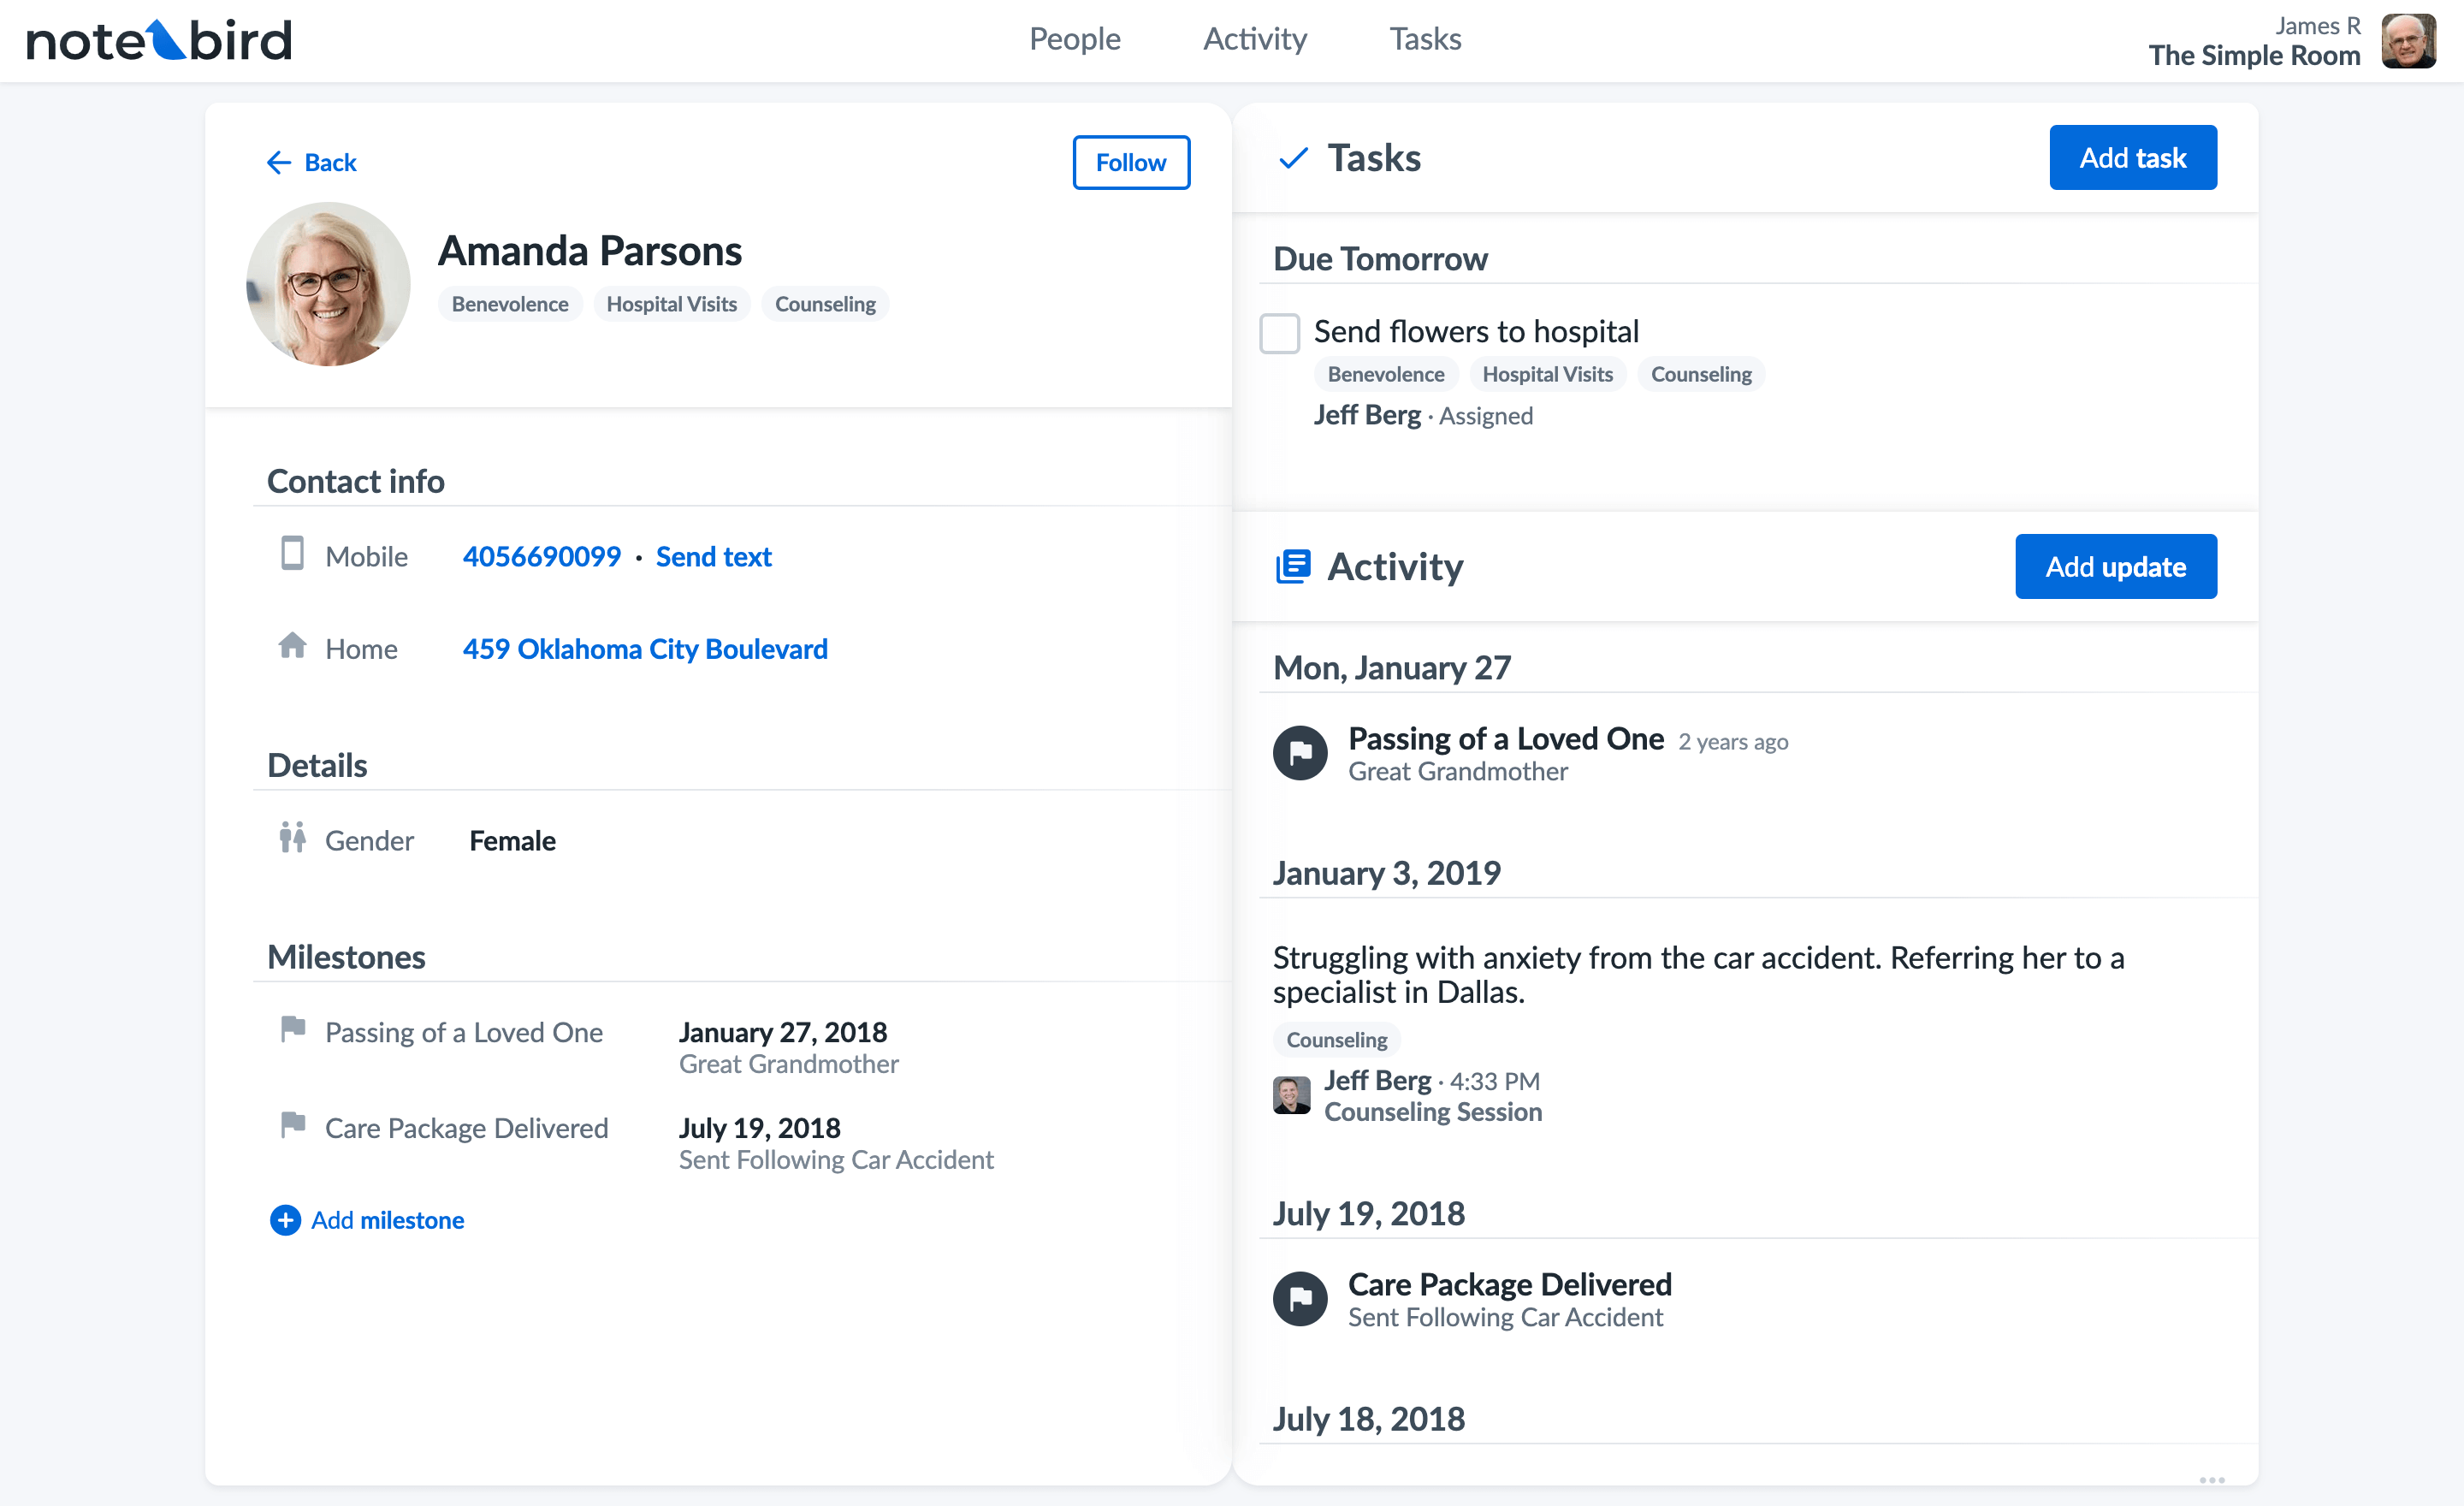Select the Counseling tag on Amanda's profile

[824, 304]
